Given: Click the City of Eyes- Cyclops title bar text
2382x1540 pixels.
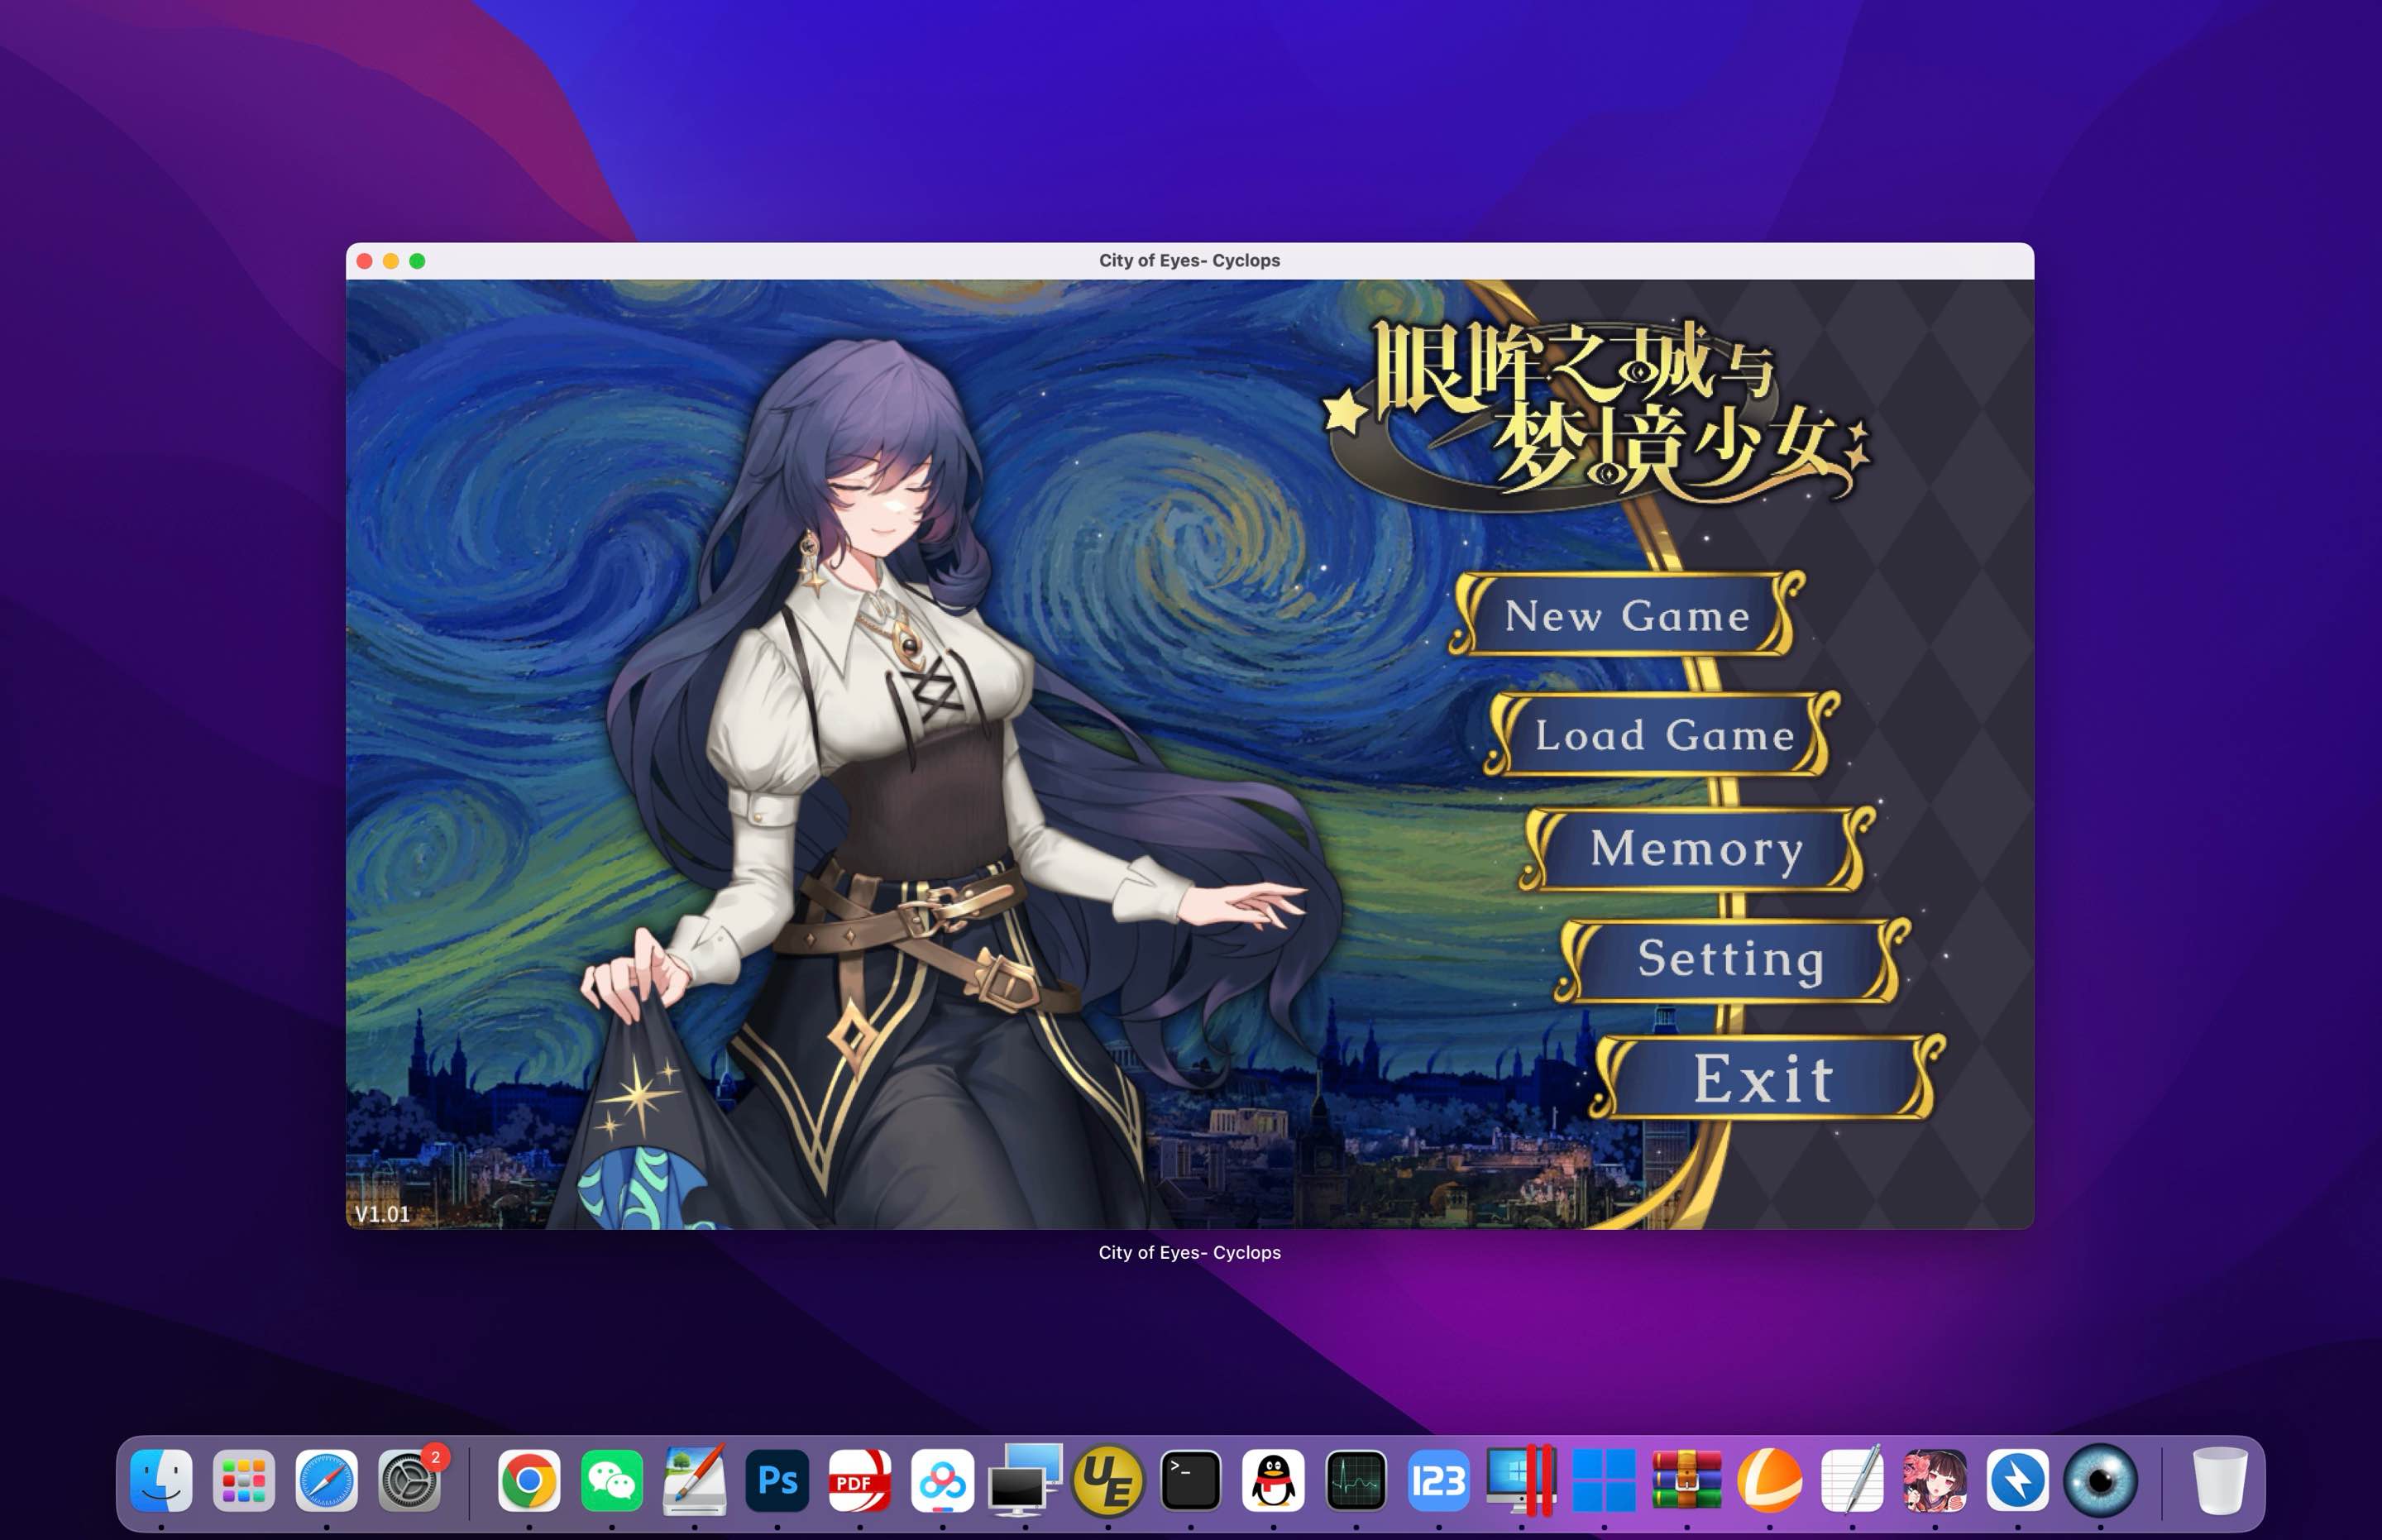Looking at the screenshot, I should [x=1189, y=260].
